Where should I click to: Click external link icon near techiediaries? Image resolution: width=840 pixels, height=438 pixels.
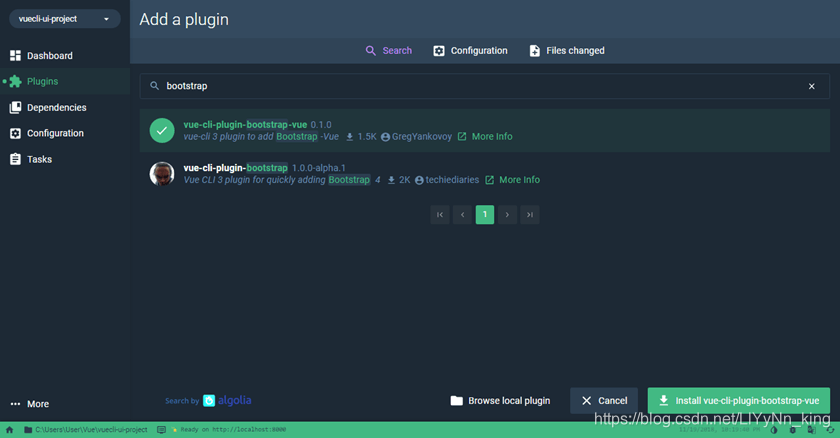pos(489,180)
